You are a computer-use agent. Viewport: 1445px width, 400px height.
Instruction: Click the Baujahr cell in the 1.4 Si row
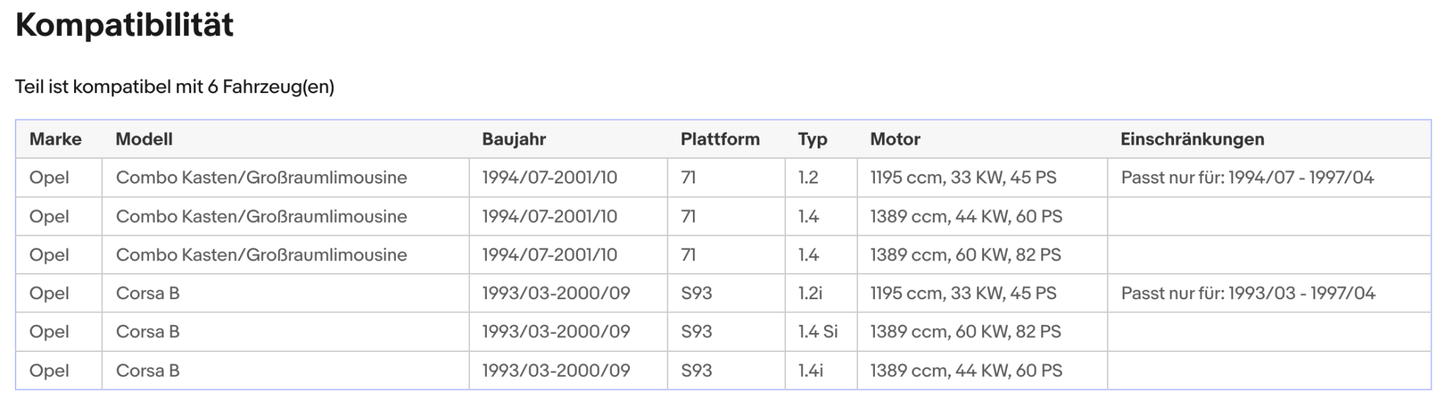(556, 332)
